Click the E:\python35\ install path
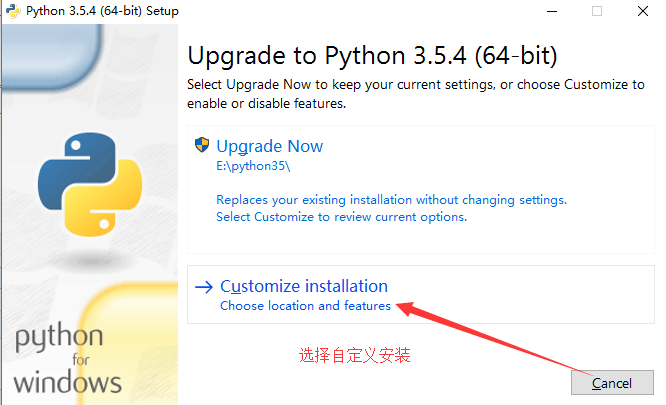 253,166
